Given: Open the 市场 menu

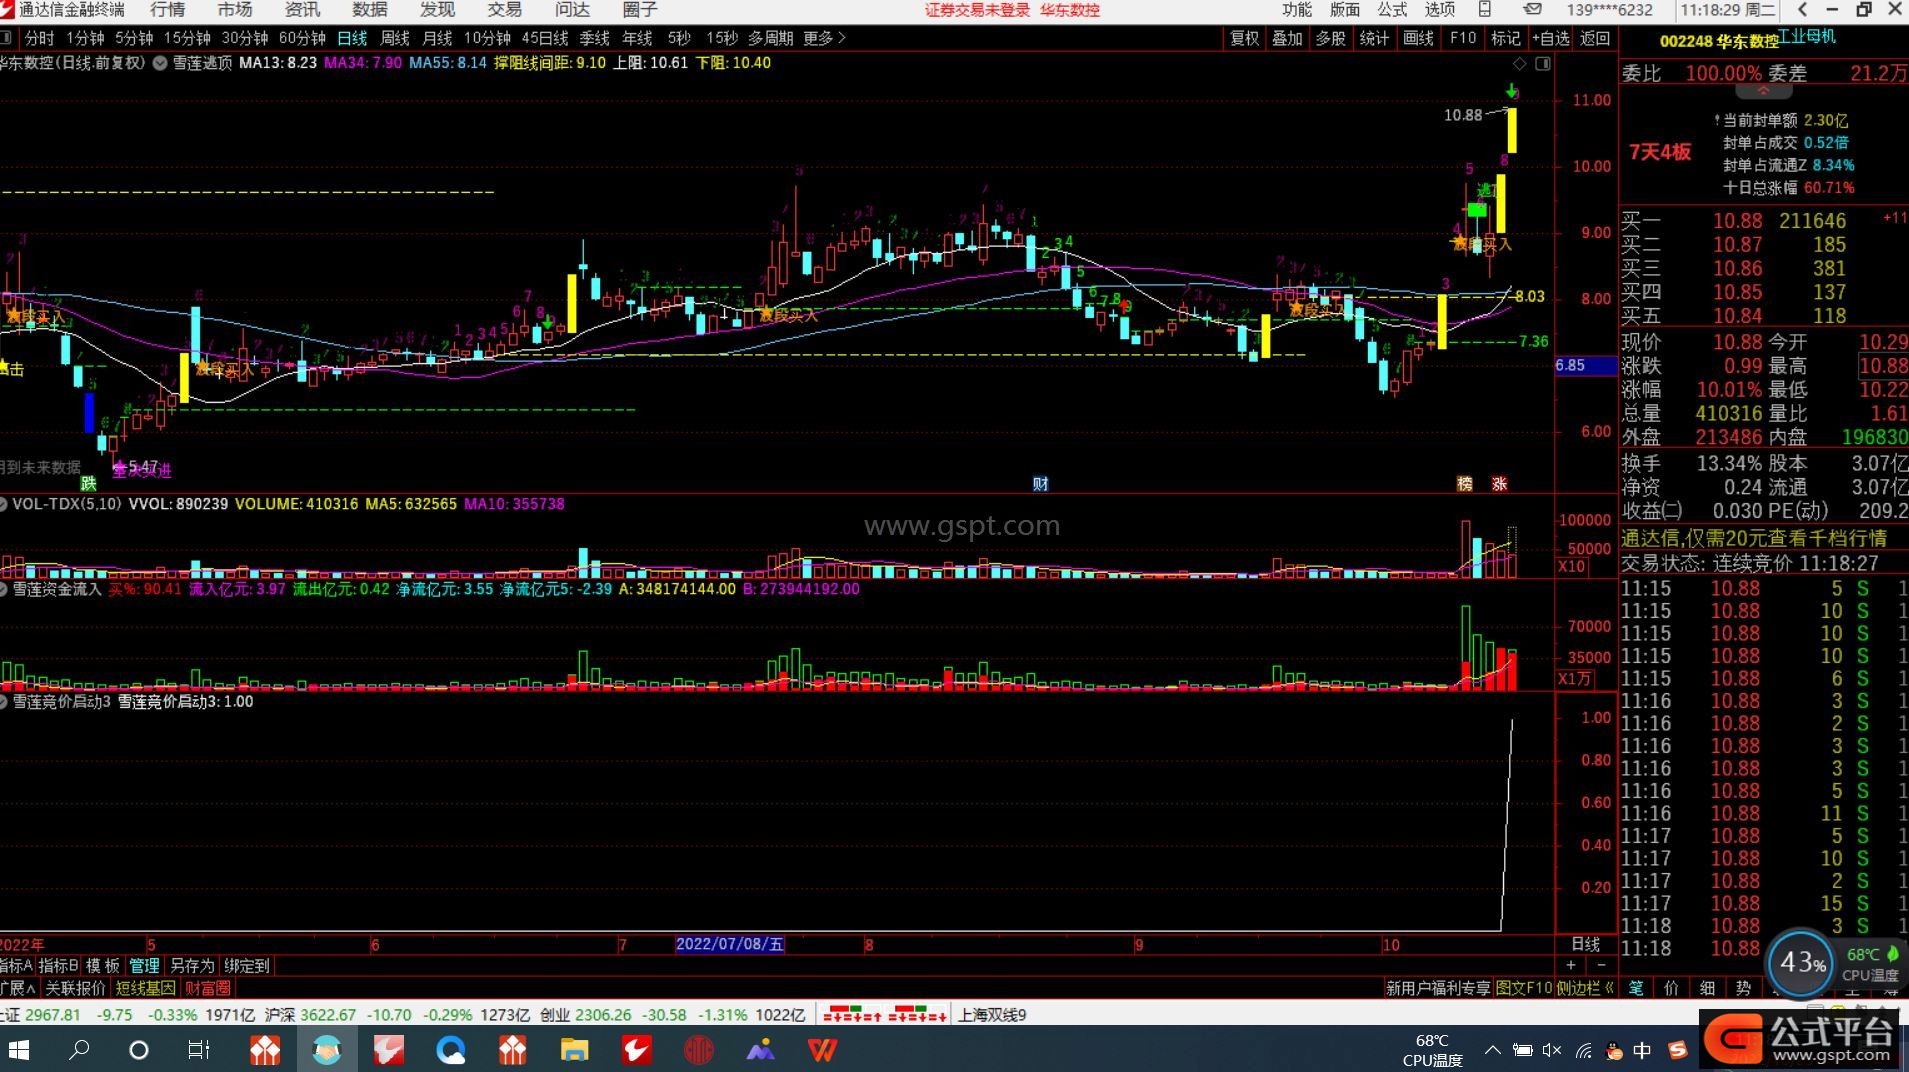Looking at the screenshot, I should tap(235, 10).
